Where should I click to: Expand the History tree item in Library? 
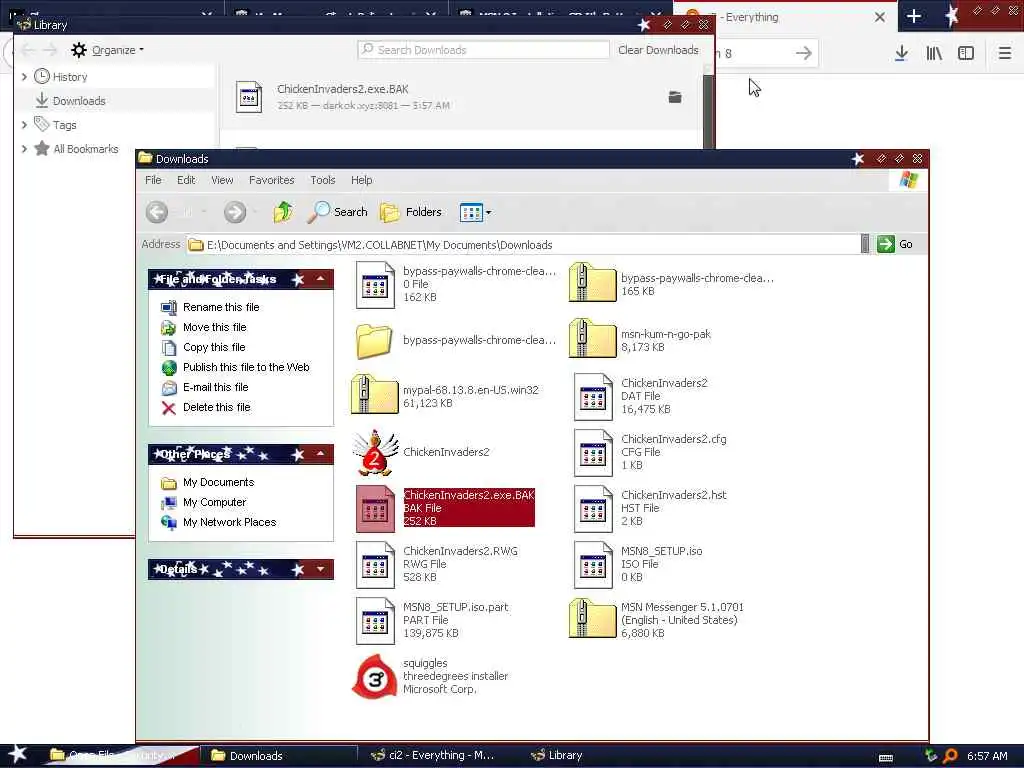[24, 77]
